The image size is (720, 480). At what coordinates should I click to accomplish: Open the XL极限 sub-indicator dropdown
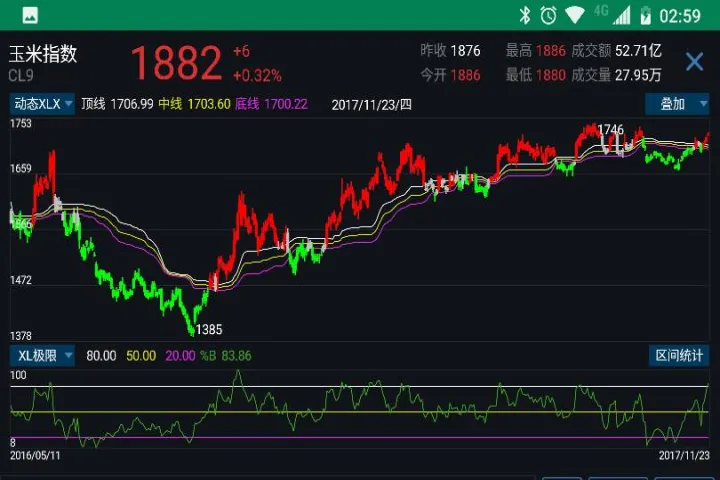[x=42, y=356]
